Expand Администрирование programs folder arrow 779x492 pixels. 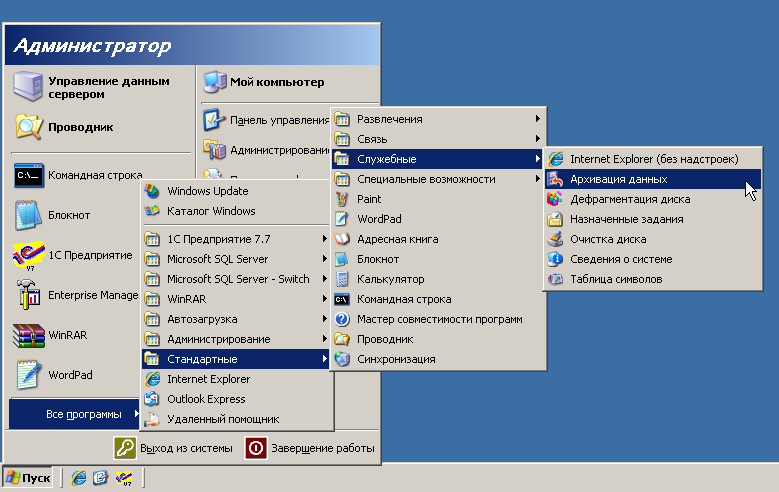[x=324, y=339]
